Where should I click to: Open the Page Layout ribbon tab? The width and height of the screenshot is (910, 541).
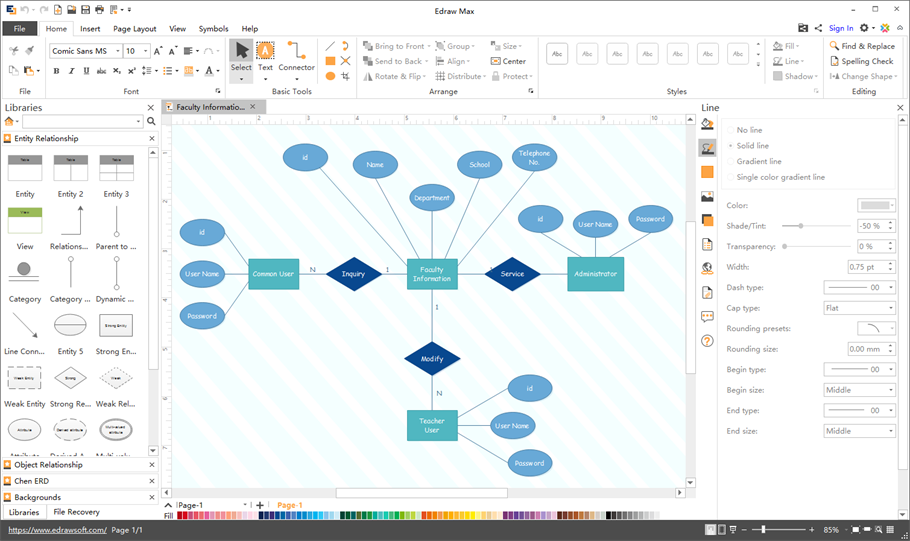134,29
